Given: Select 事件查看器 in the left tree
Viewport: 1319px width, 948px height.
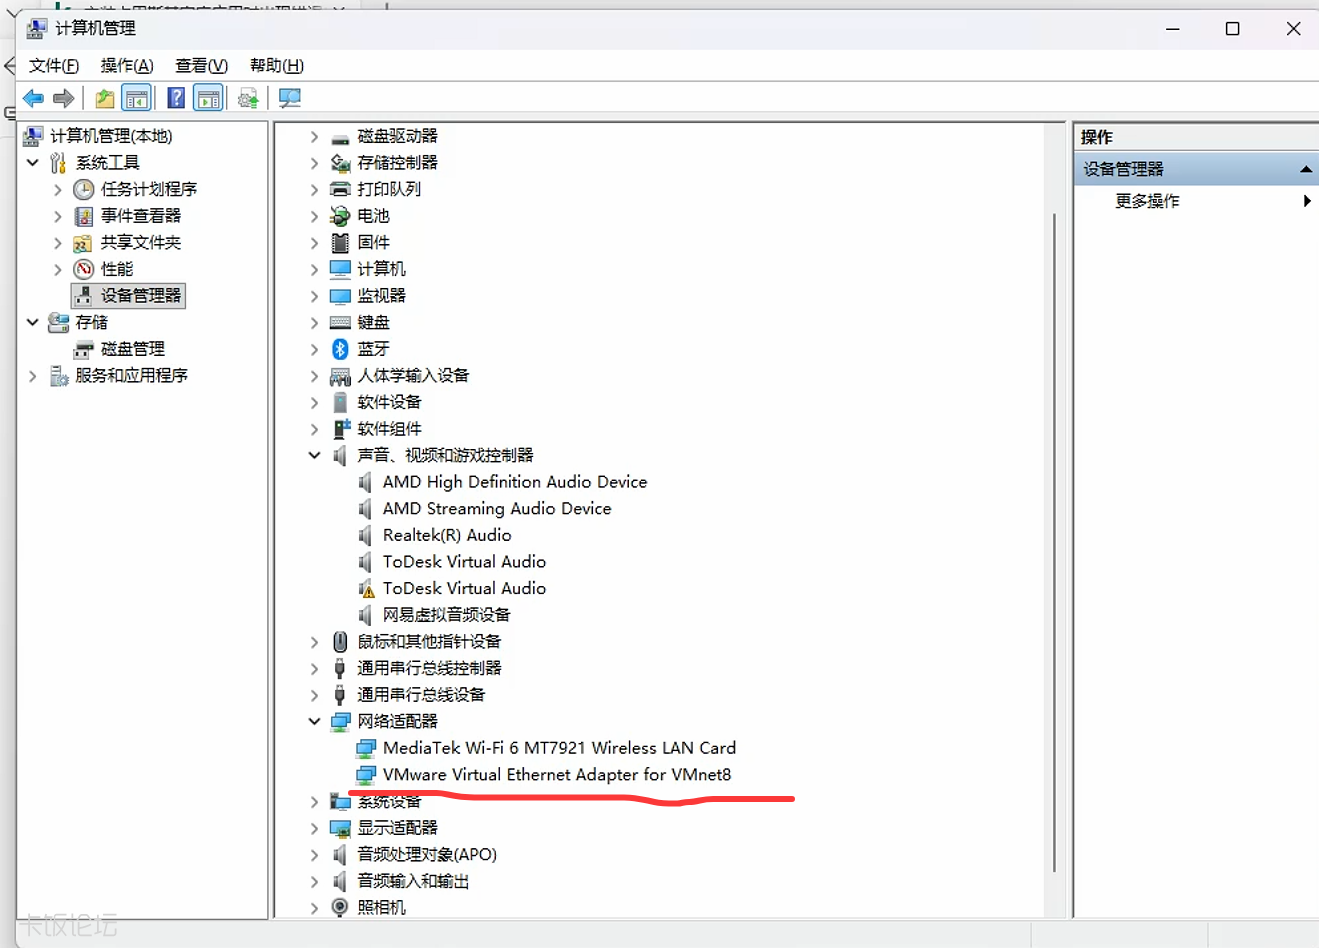Looking at the screenshot, I should 141,216.
